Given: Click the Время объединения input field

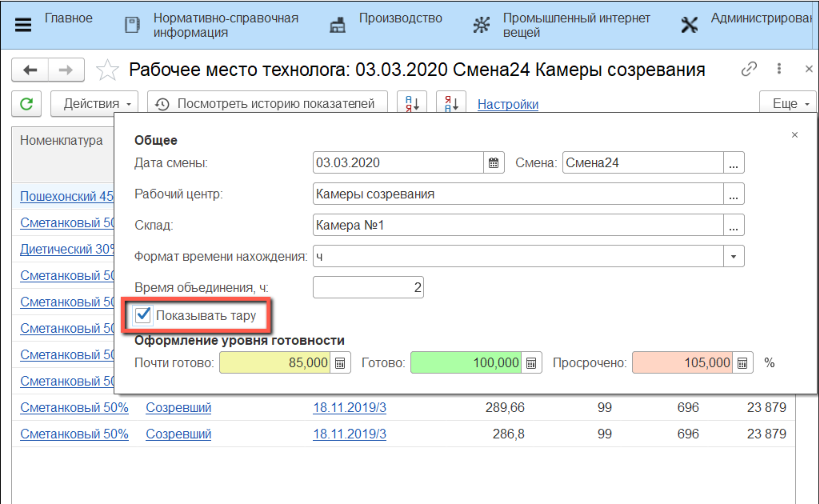Looking at the screenshot, I should click(x=368, y=288).
